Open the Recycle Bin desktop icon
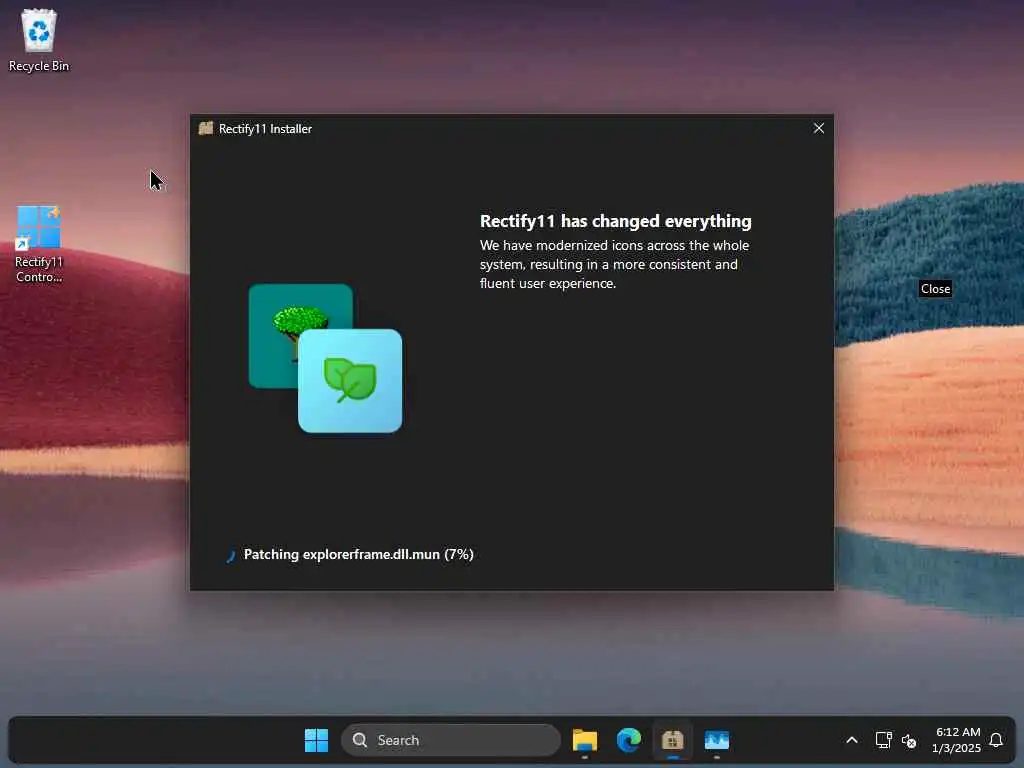This screenshot has width=1024, height=768. 39,39
